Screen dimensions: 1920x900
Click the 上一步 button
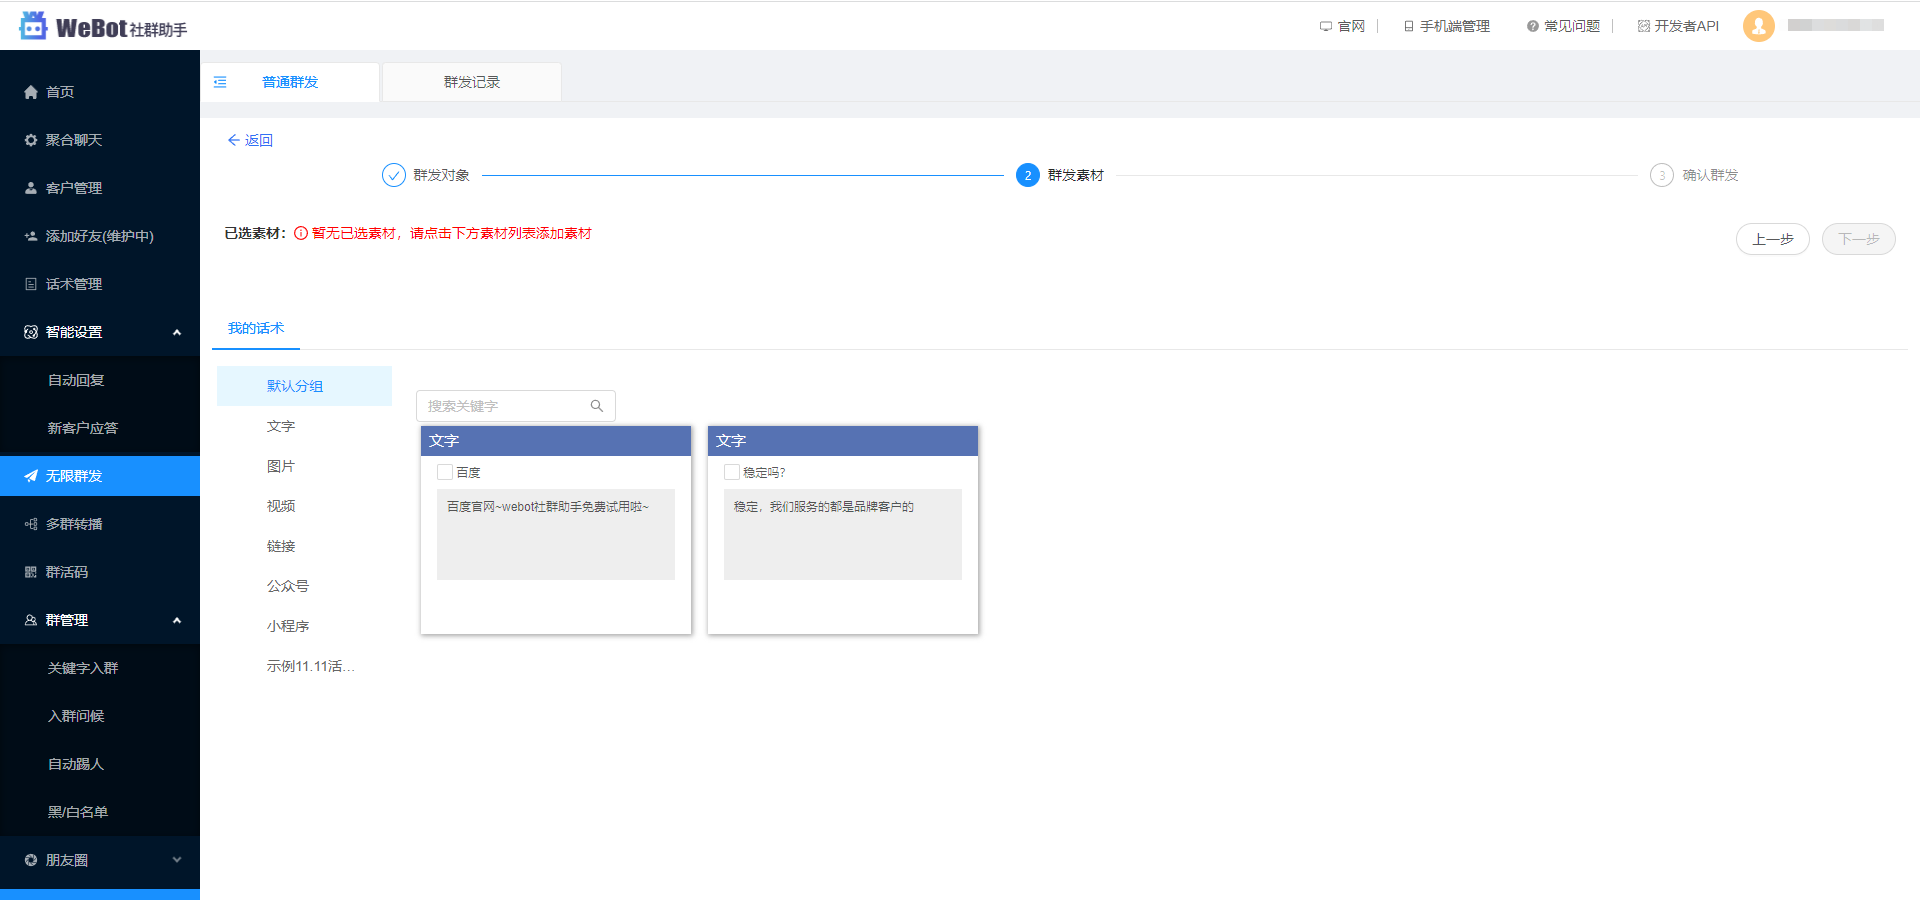(x=1773, y=239)
